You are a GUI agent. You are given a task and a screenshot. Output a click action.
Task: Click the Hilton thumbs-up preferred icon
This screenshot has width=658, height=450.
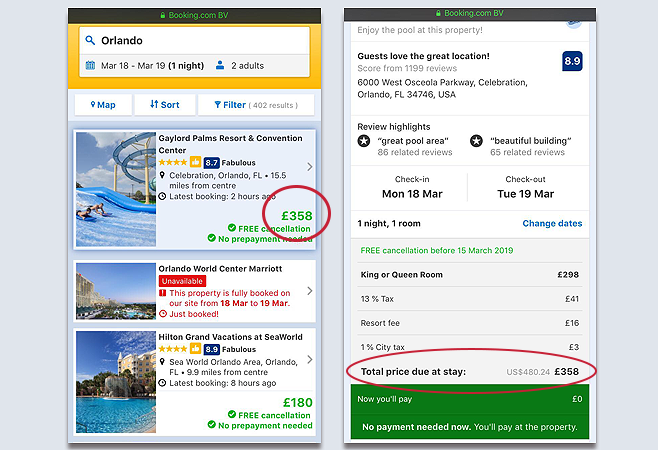[x=195, y=348]
